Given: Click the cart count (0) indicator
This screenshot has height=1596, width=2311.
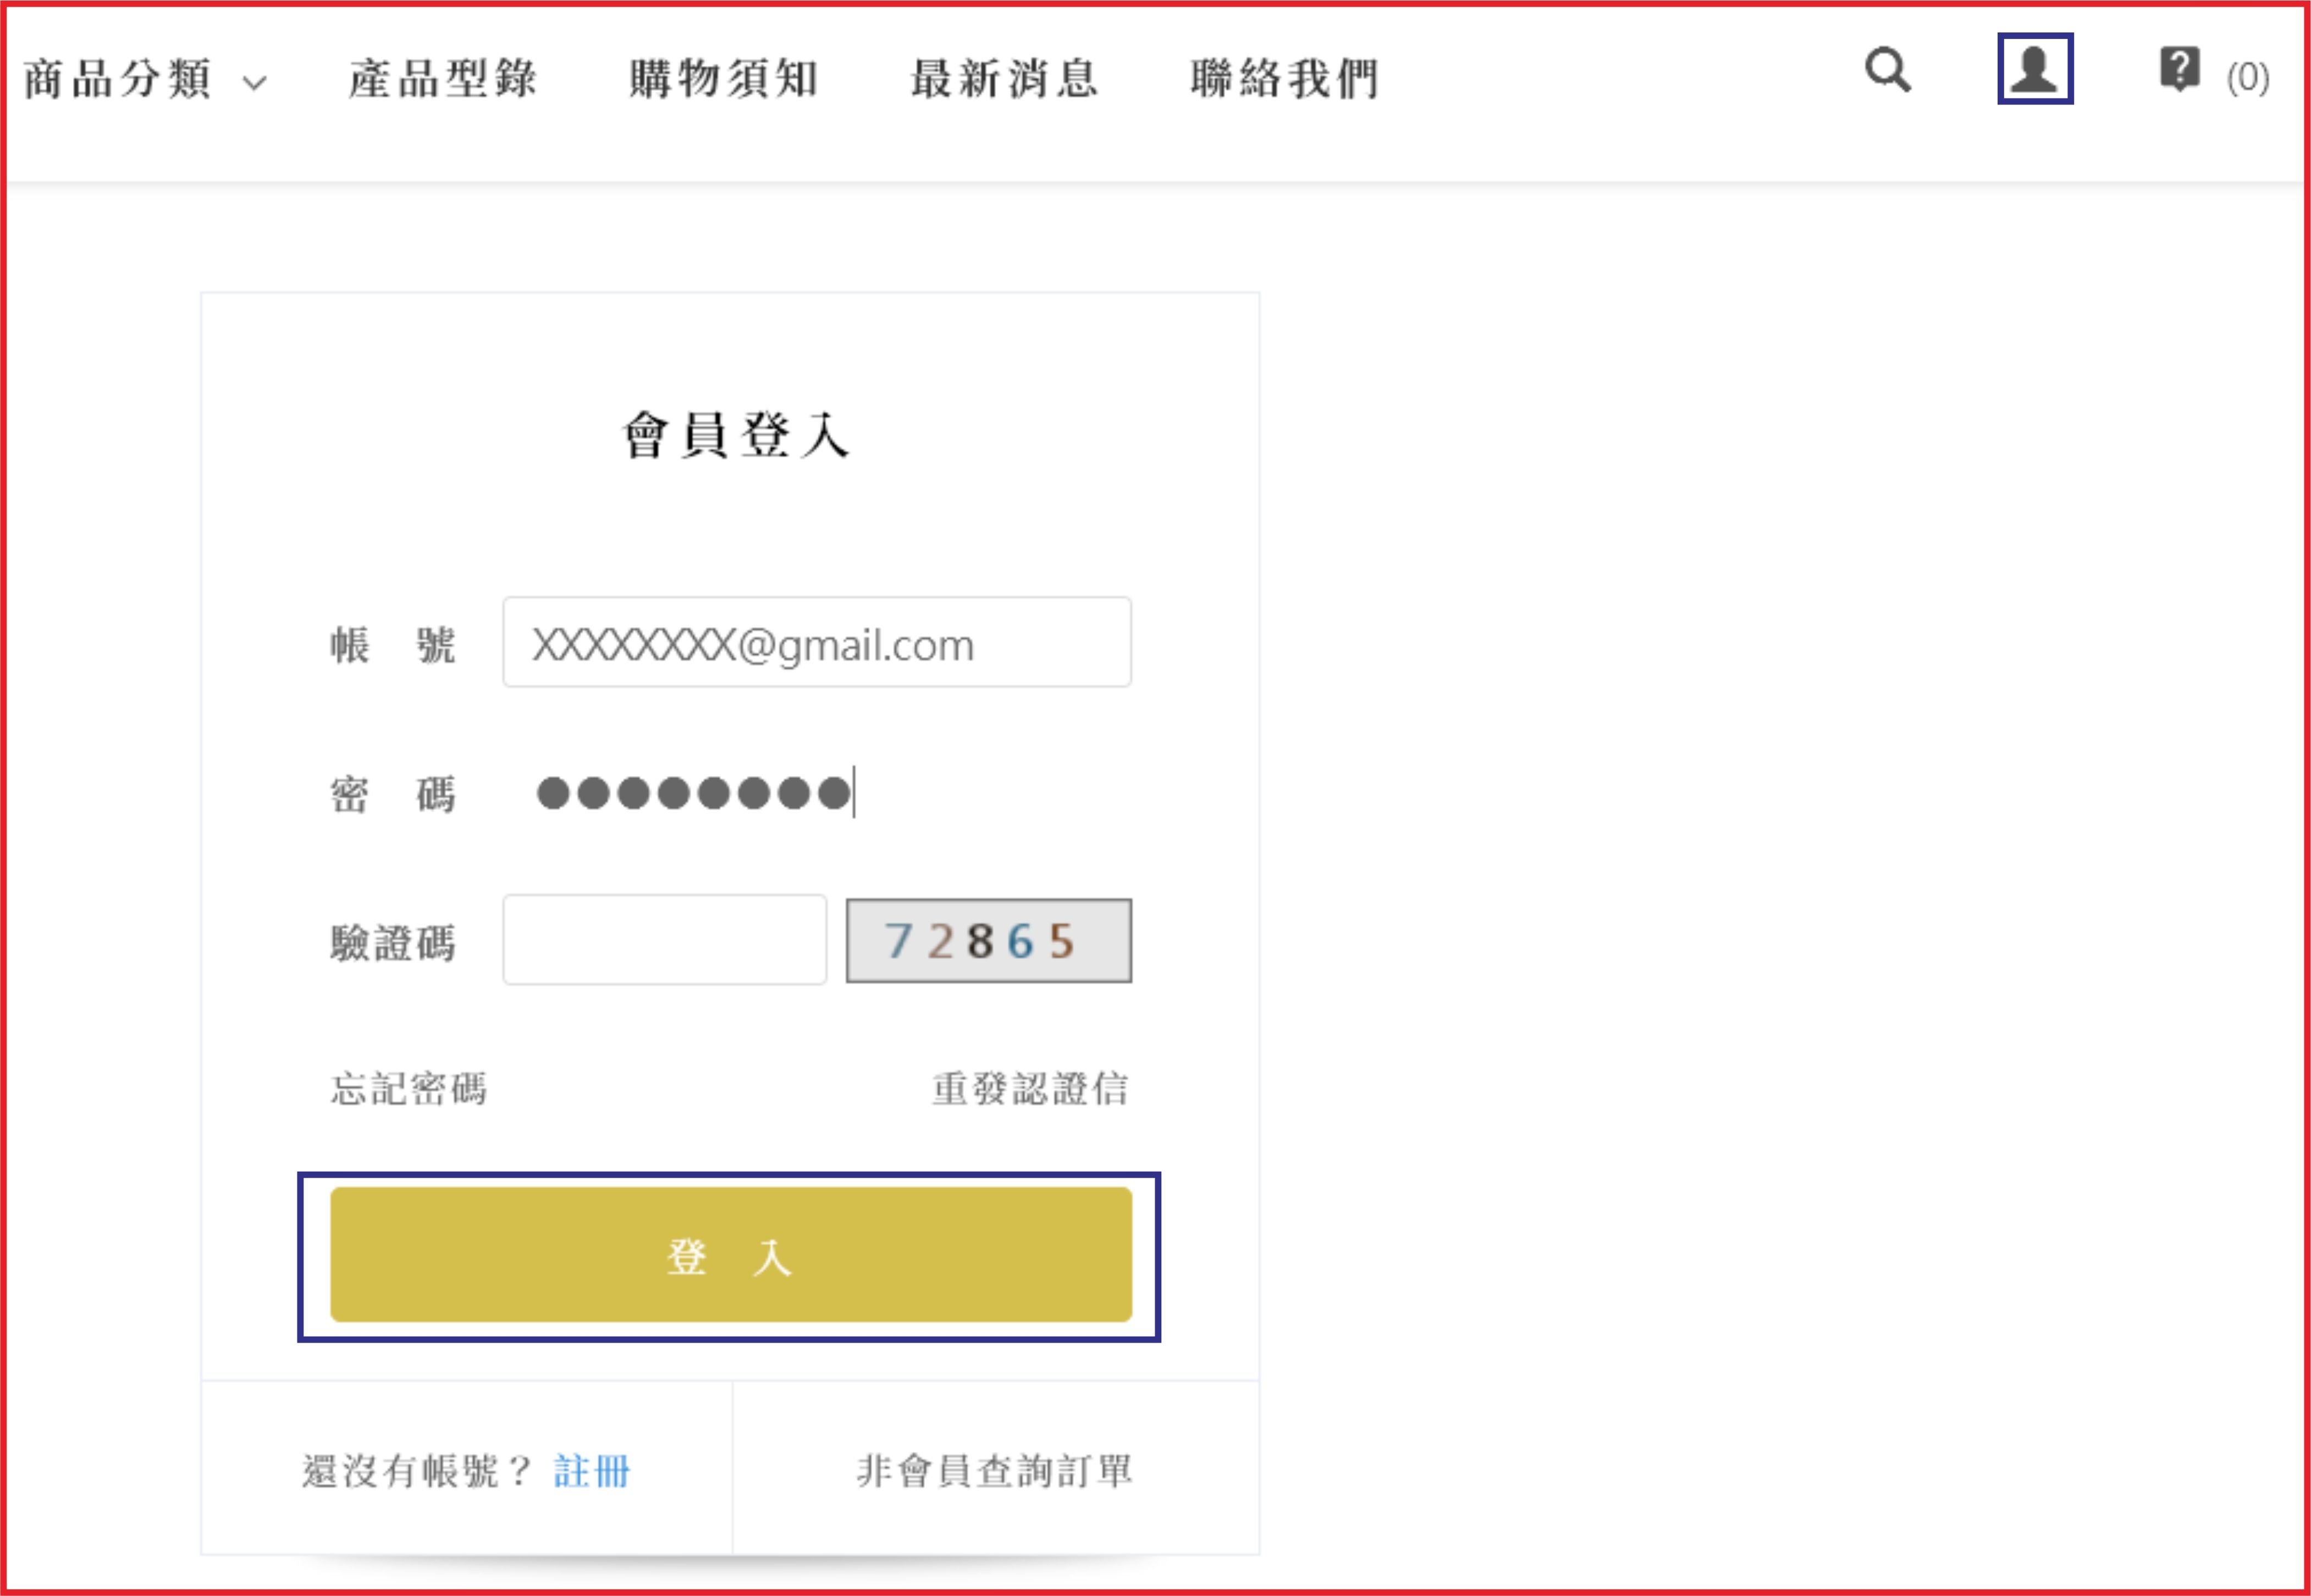Looking at the screenshot, I should pyautogui.click(x=2246, y=77).
